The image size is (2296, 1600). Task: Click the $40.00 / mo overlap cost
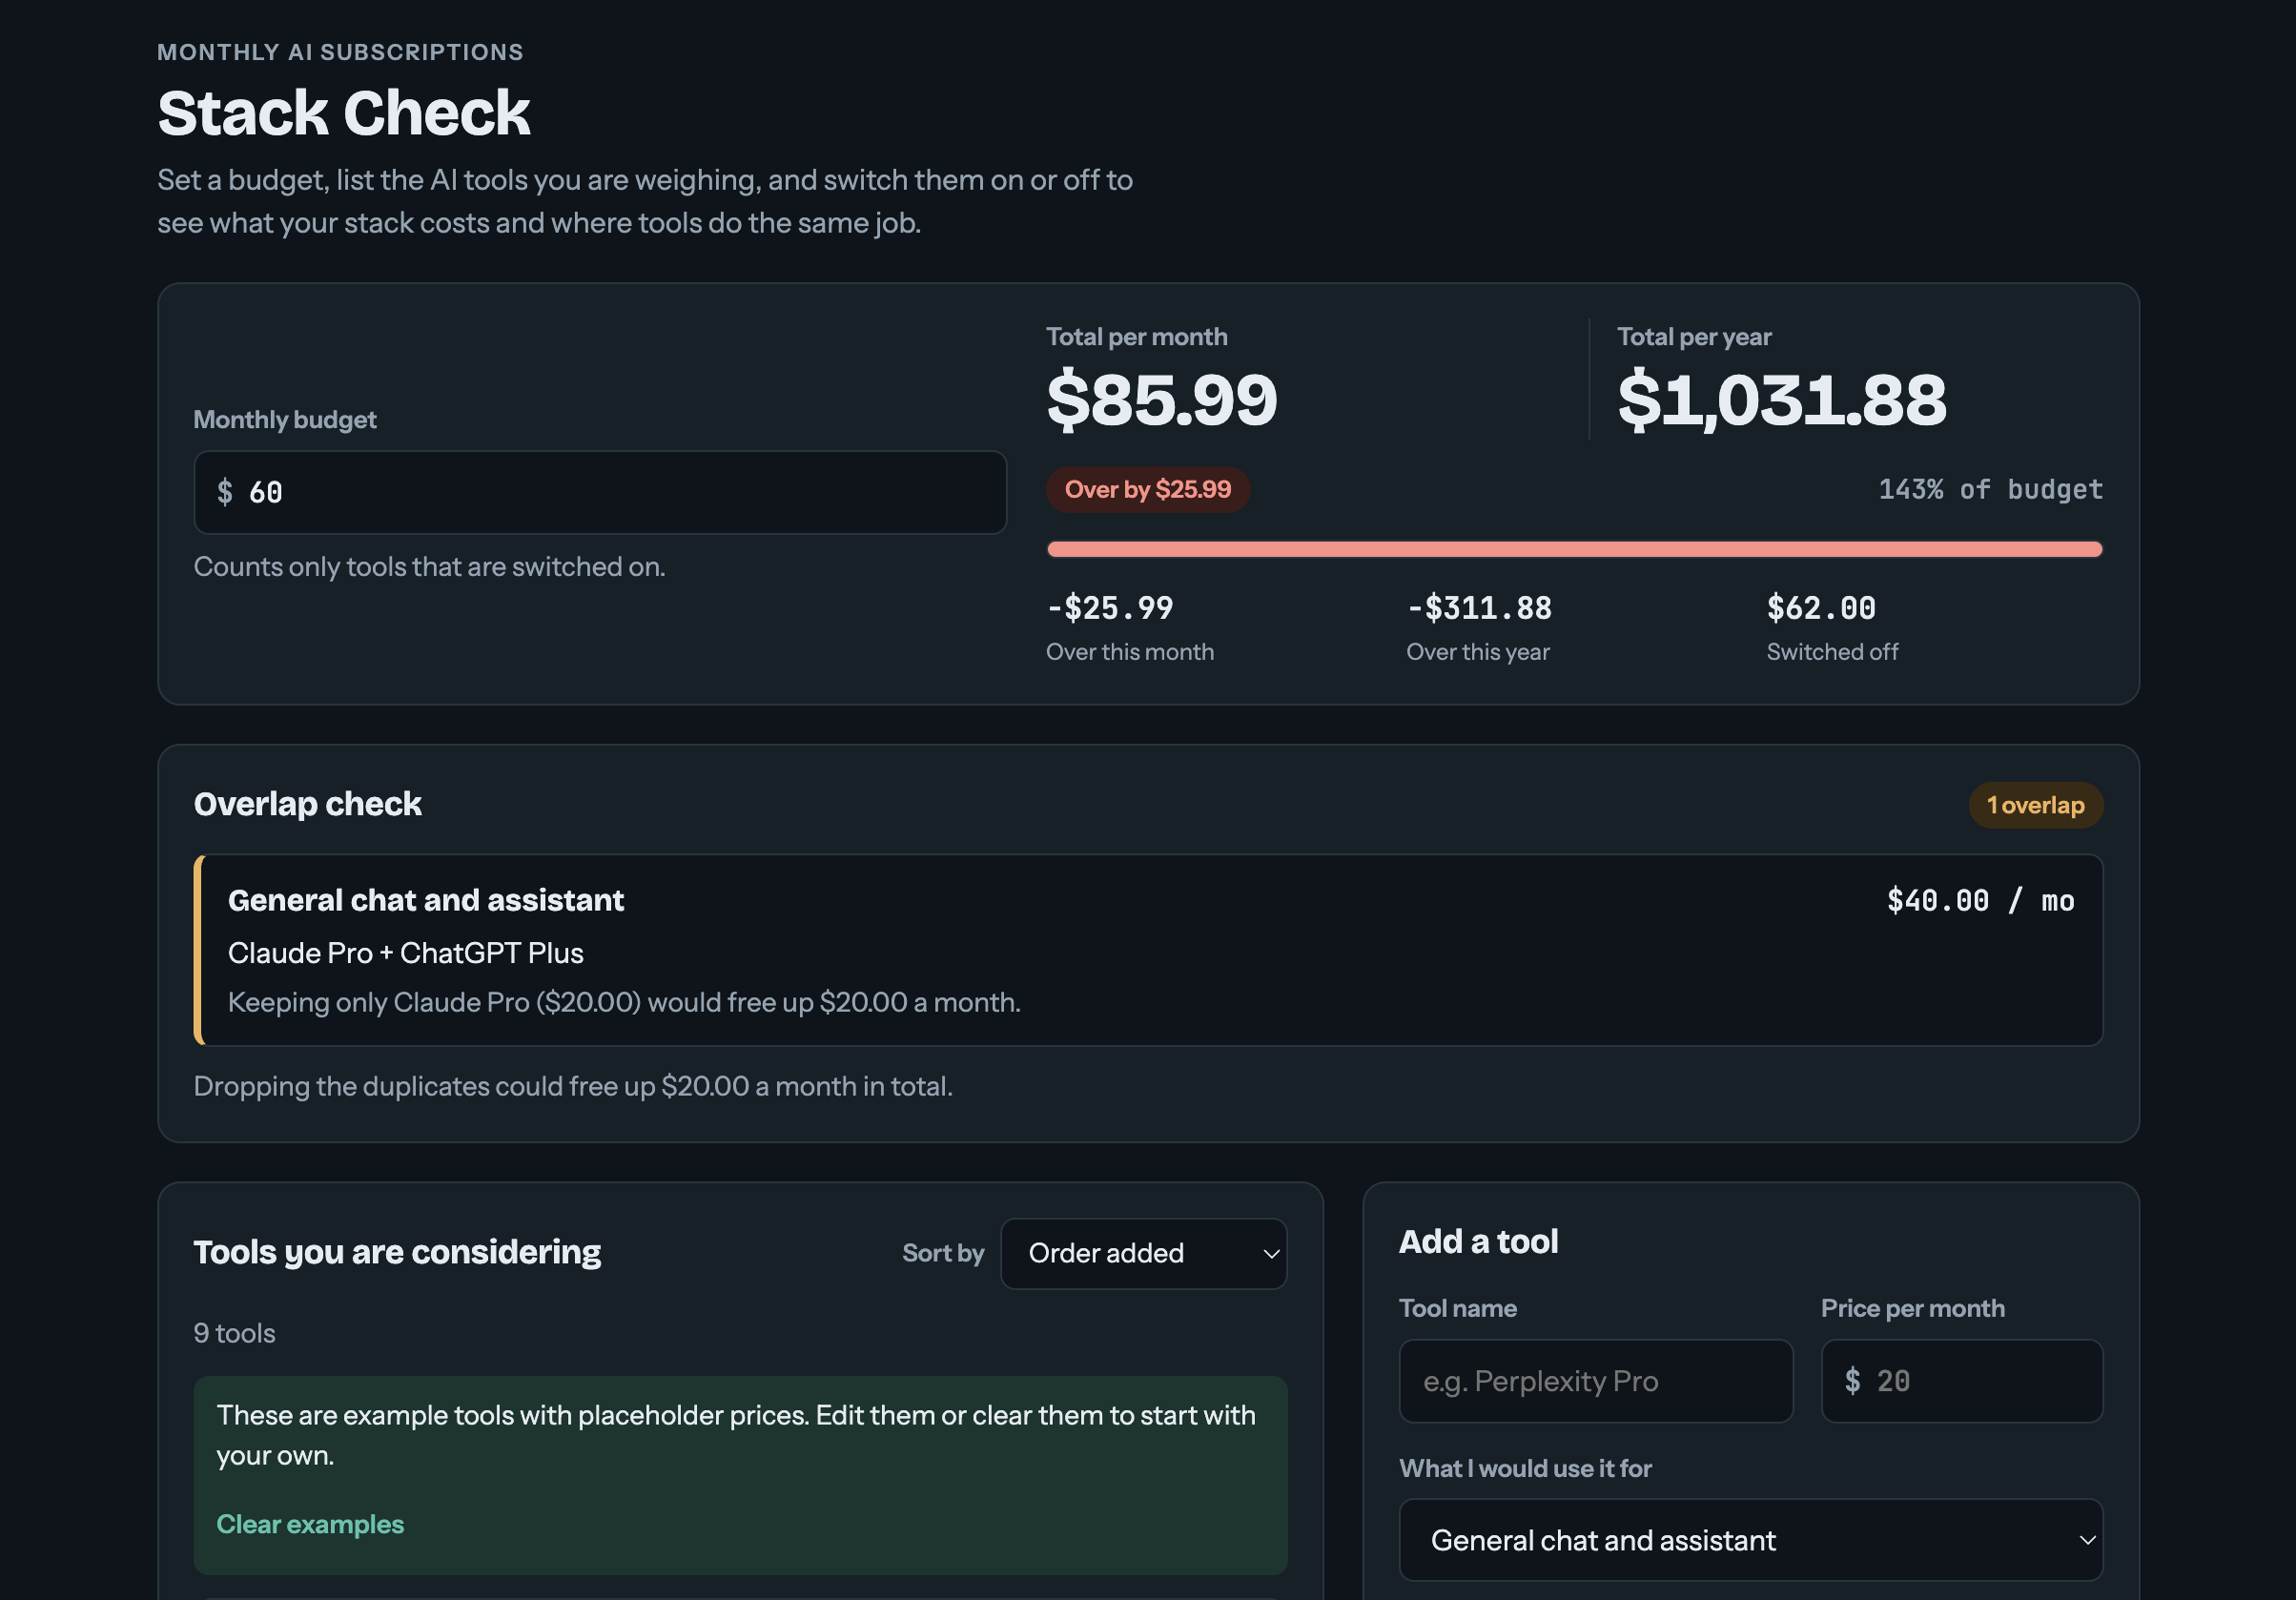[1980, 901]
